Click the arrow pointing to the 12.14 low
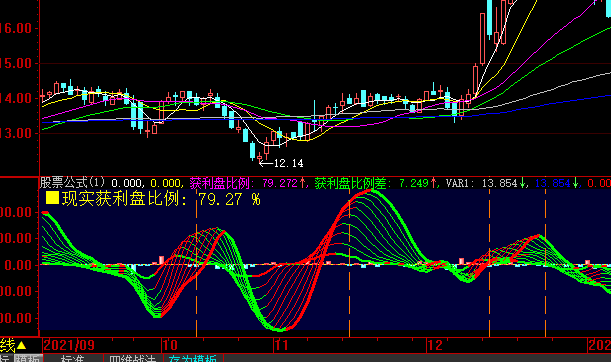This screenshot has width=611, height=362. pyautogui.click(x=266, y=164)
